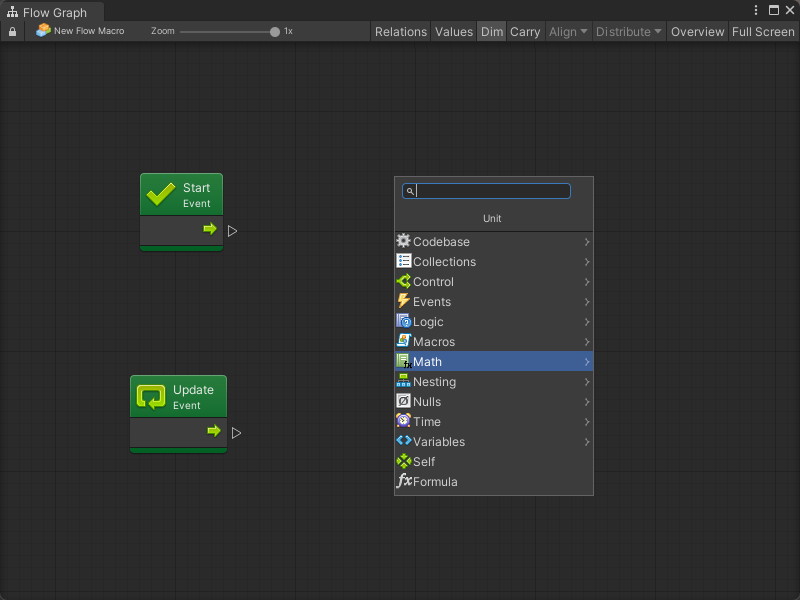Click the Zoom slider handle
This screenshot has height=600, width=800.
tap(275, 31)
